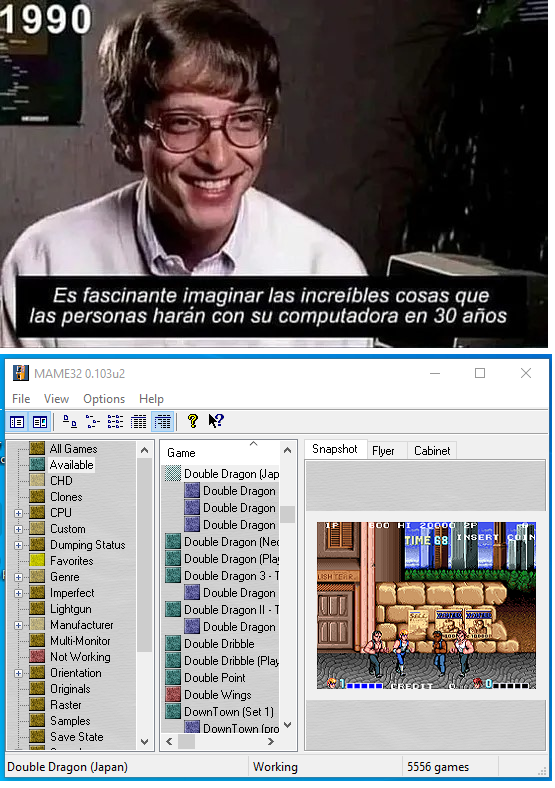
Task: Select Double Dribble (Play entry
Action: [231, 661]
